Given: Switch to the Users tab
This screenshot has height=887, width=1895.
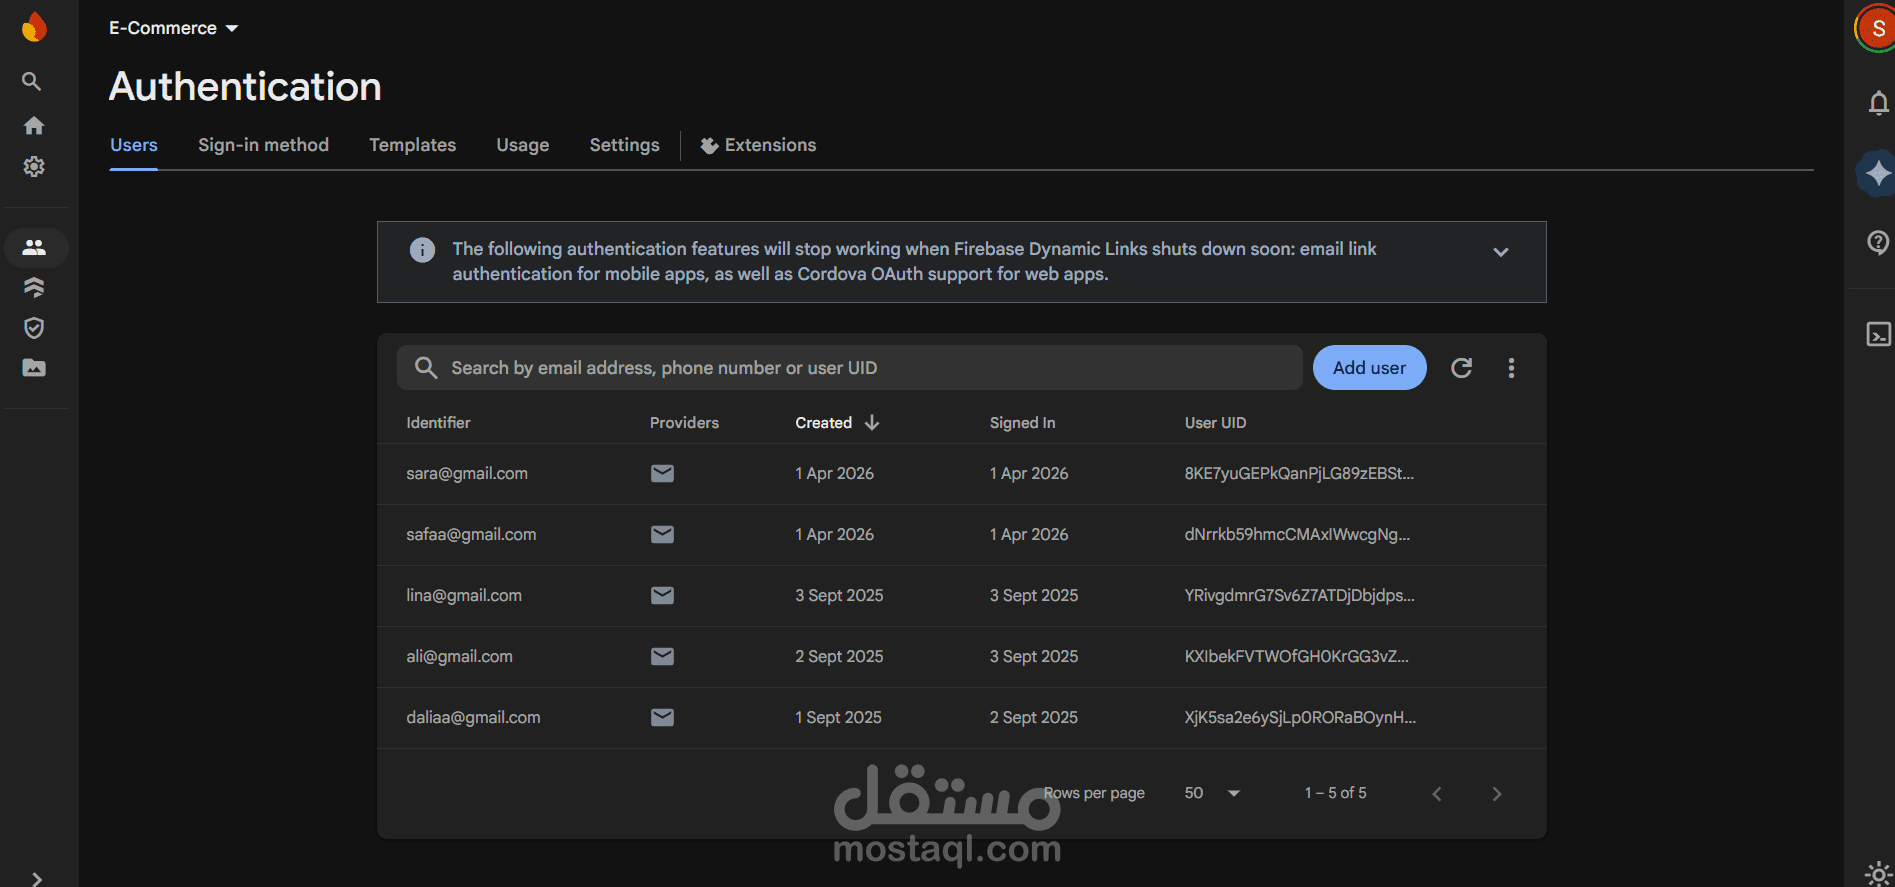Looking at the screenshot, I should pos(134,145).
